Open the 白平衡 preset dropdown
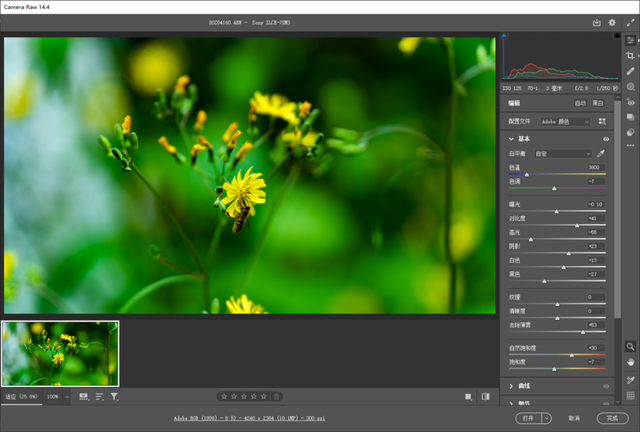 tap(563, 154)
